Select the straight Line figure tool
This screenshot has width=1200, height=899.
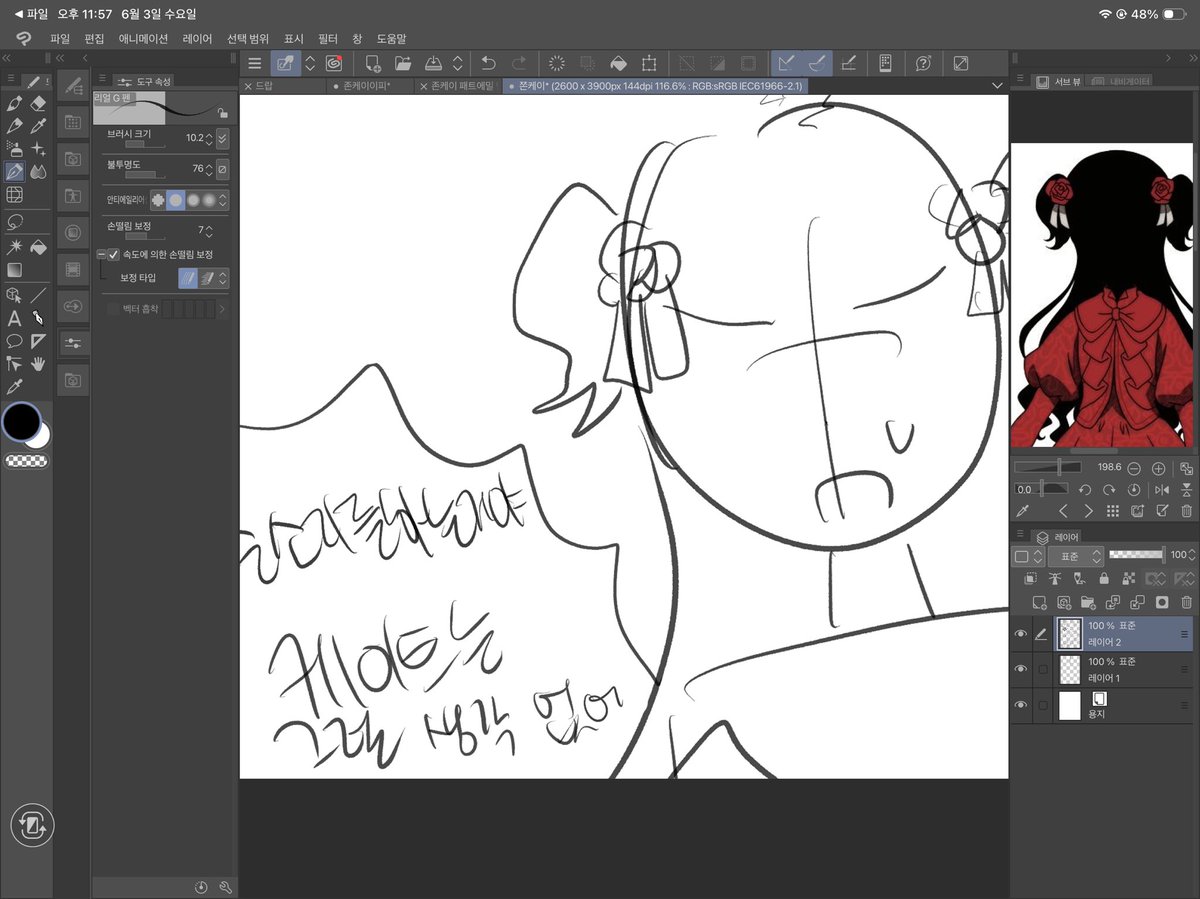click(x=38, y=295)
